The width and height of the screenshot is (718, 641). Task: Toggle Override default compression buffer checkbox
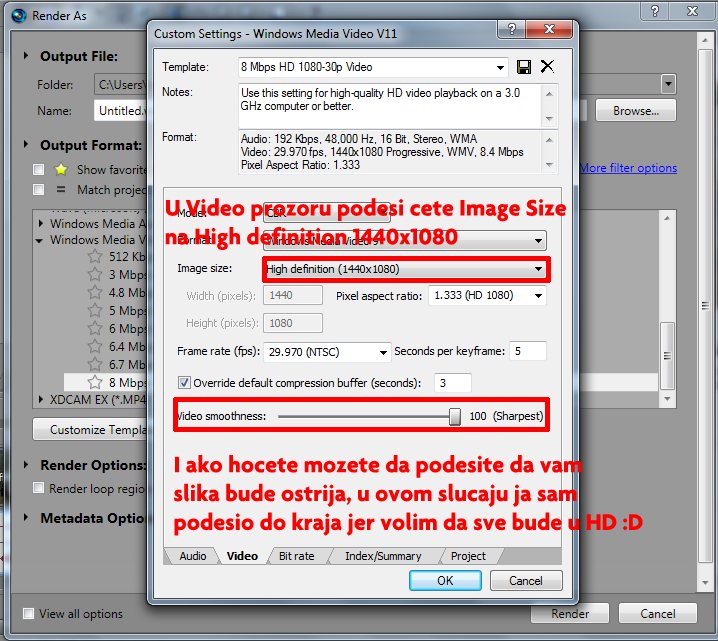coord(184,383)
